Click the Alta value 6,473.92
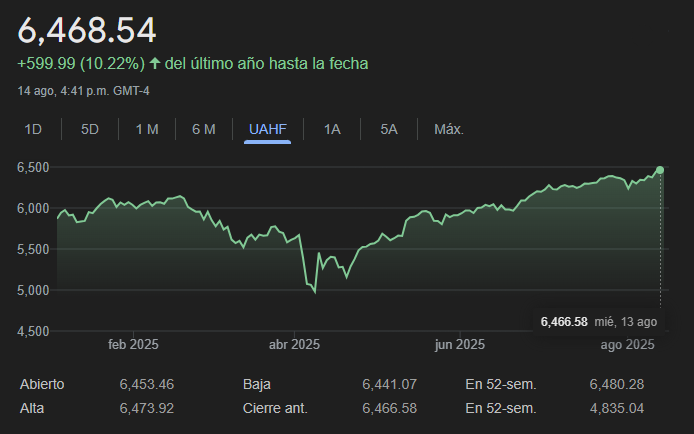The image size is (694, 434). point(146,408)
